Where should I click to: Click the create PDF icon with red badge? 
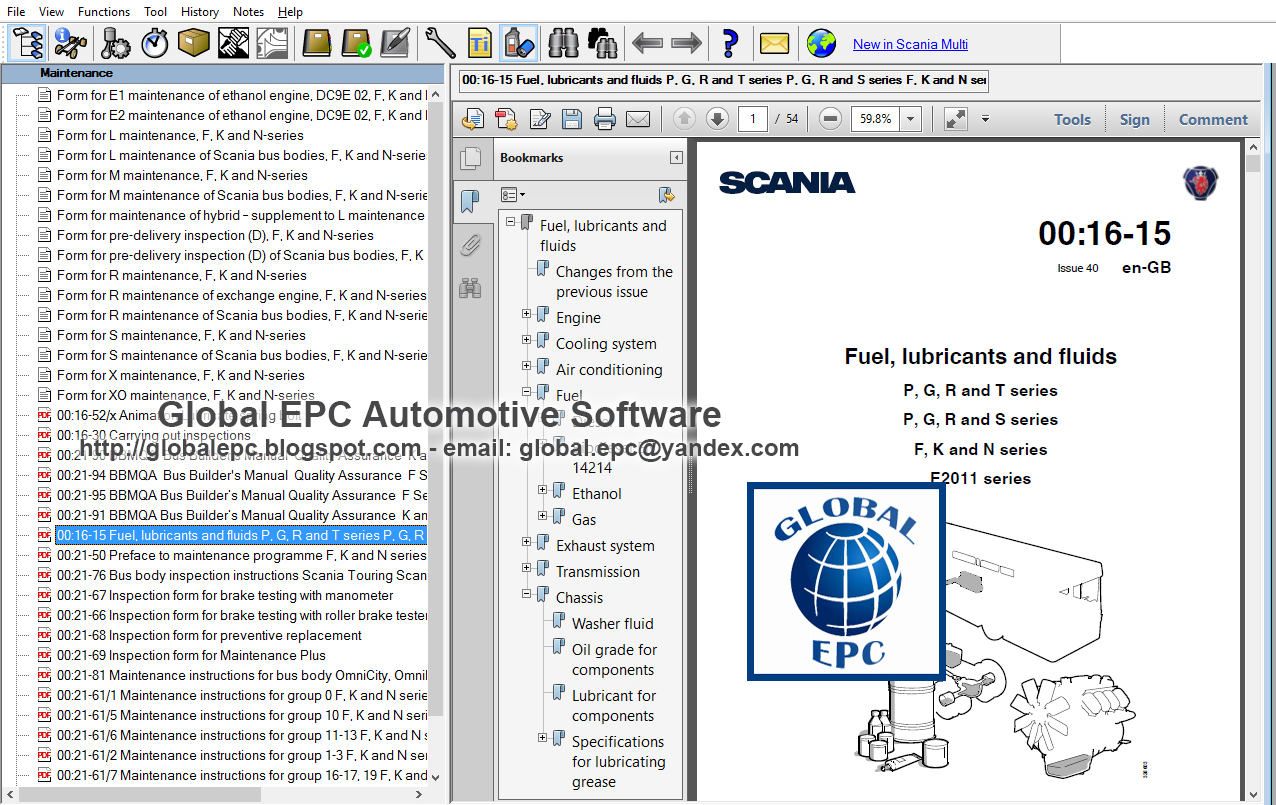point(506,120)
